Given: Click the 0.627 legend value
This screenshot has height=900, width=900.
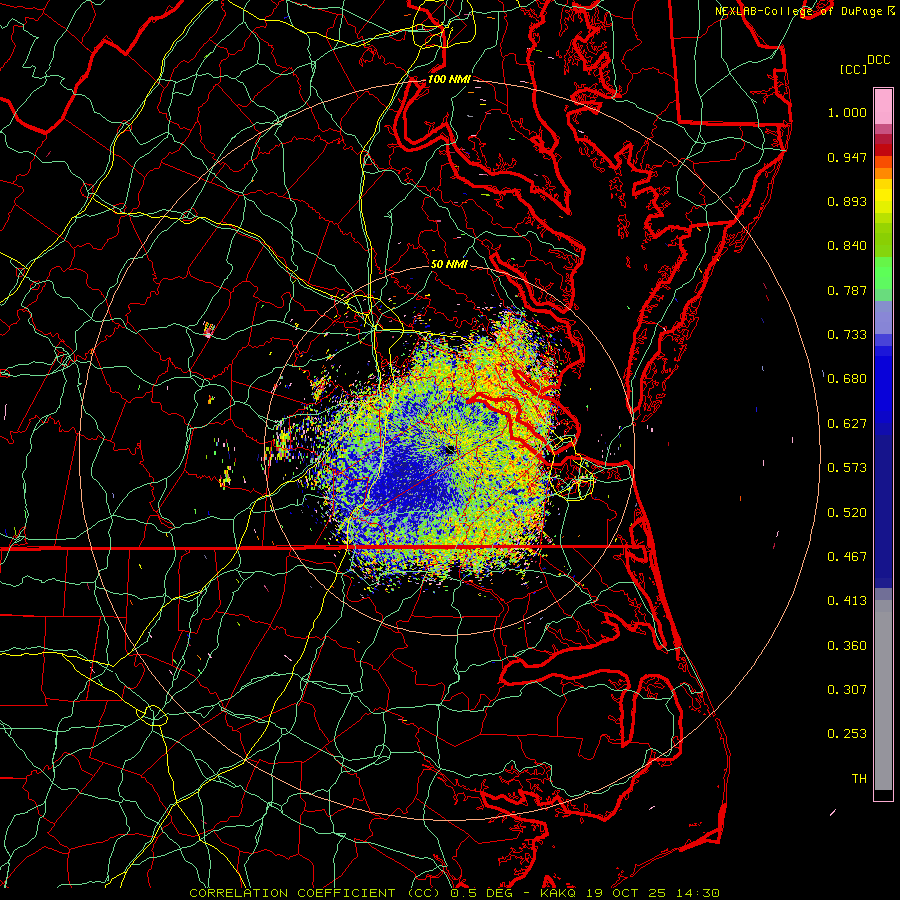Looking at the screenshot, I should 847,424.
